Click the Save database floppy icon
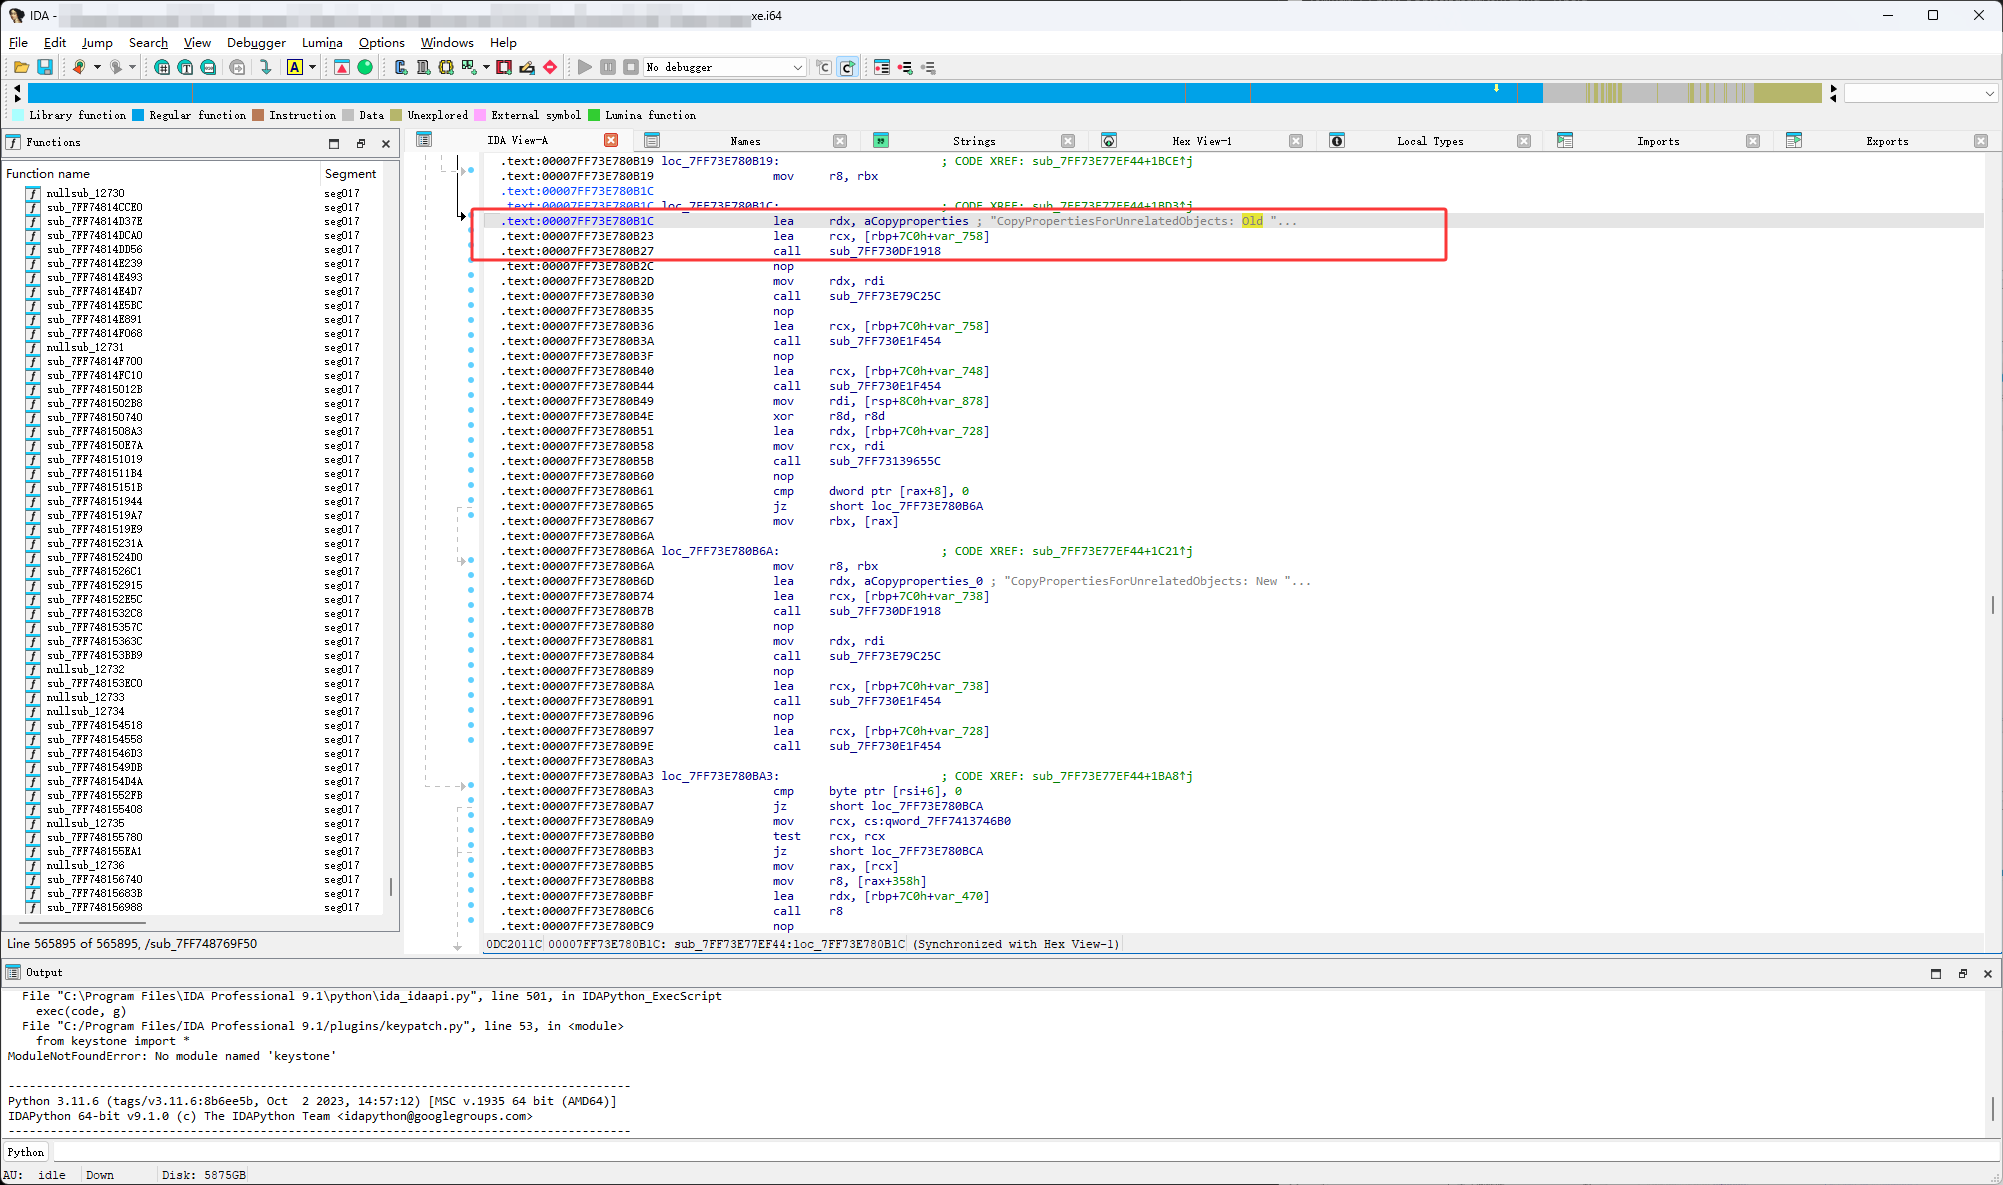2003x1185 pixels. point(45,67)
